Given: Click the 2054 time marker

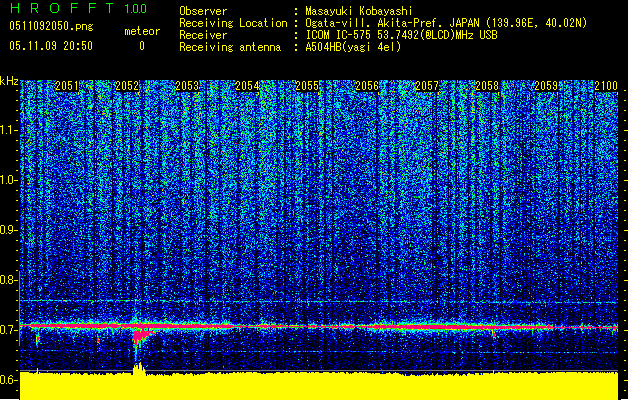Looking at the screenshot, I should pyautogui.click(x=247, y=86).
